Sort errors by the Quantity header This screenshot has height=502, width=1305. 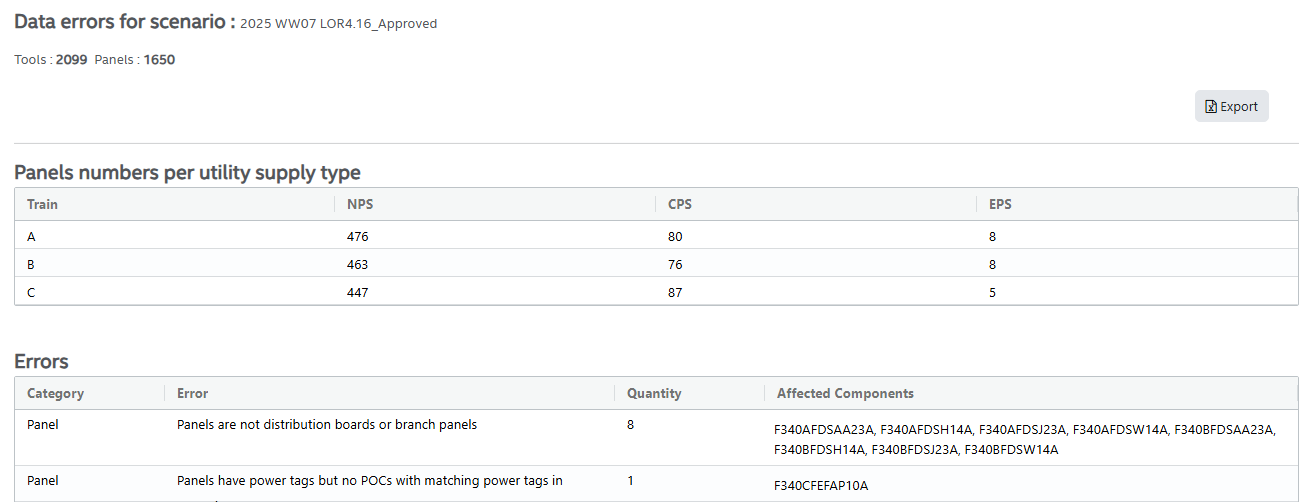(x=654, y=393)
